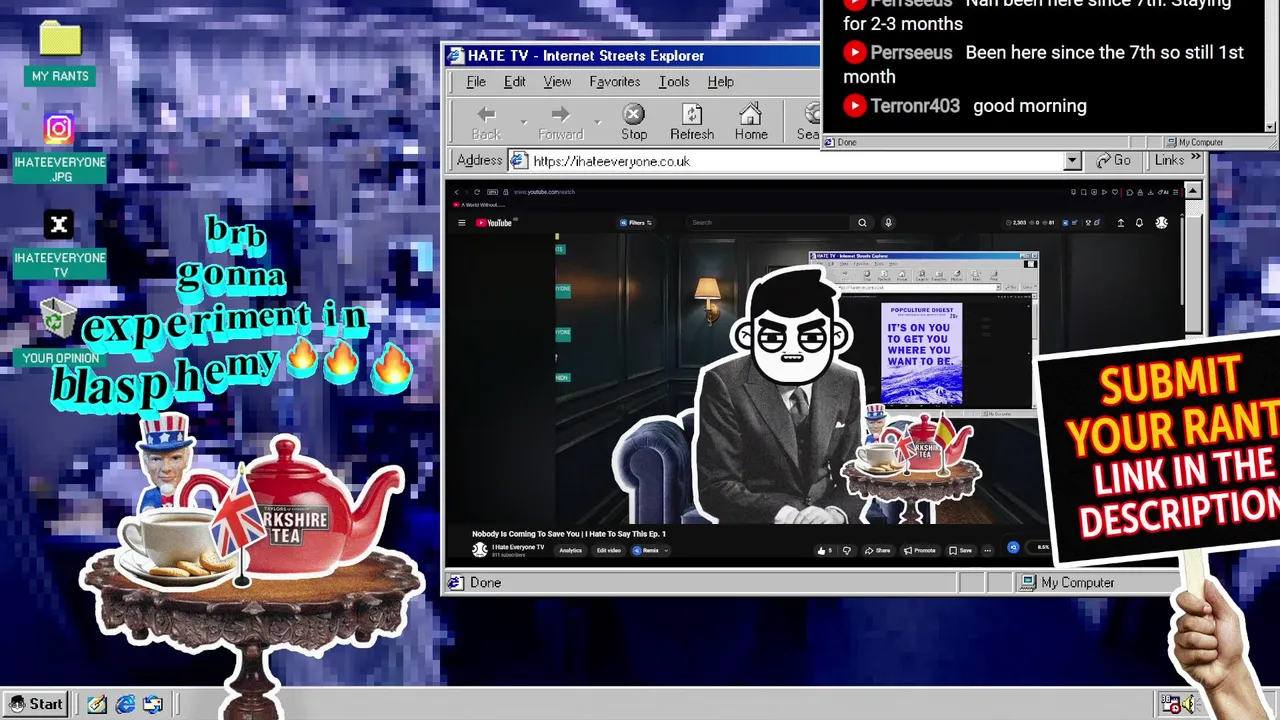The image size is (1280, 720).
Task: Click the page icon in address bar
Action: (x=518, y=161)
